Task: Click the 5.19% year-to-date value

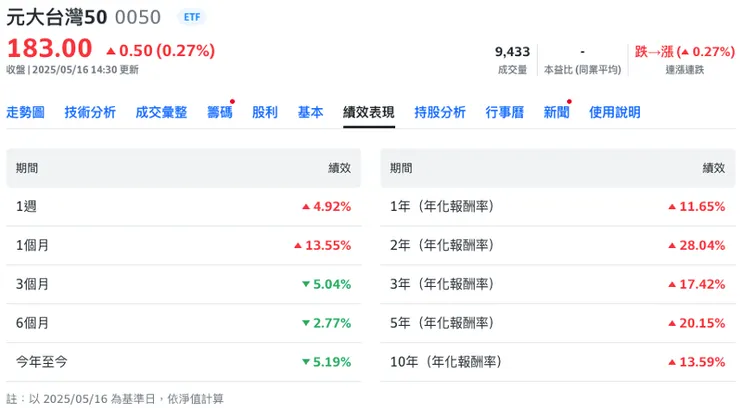Action: (x=327, y=362)
